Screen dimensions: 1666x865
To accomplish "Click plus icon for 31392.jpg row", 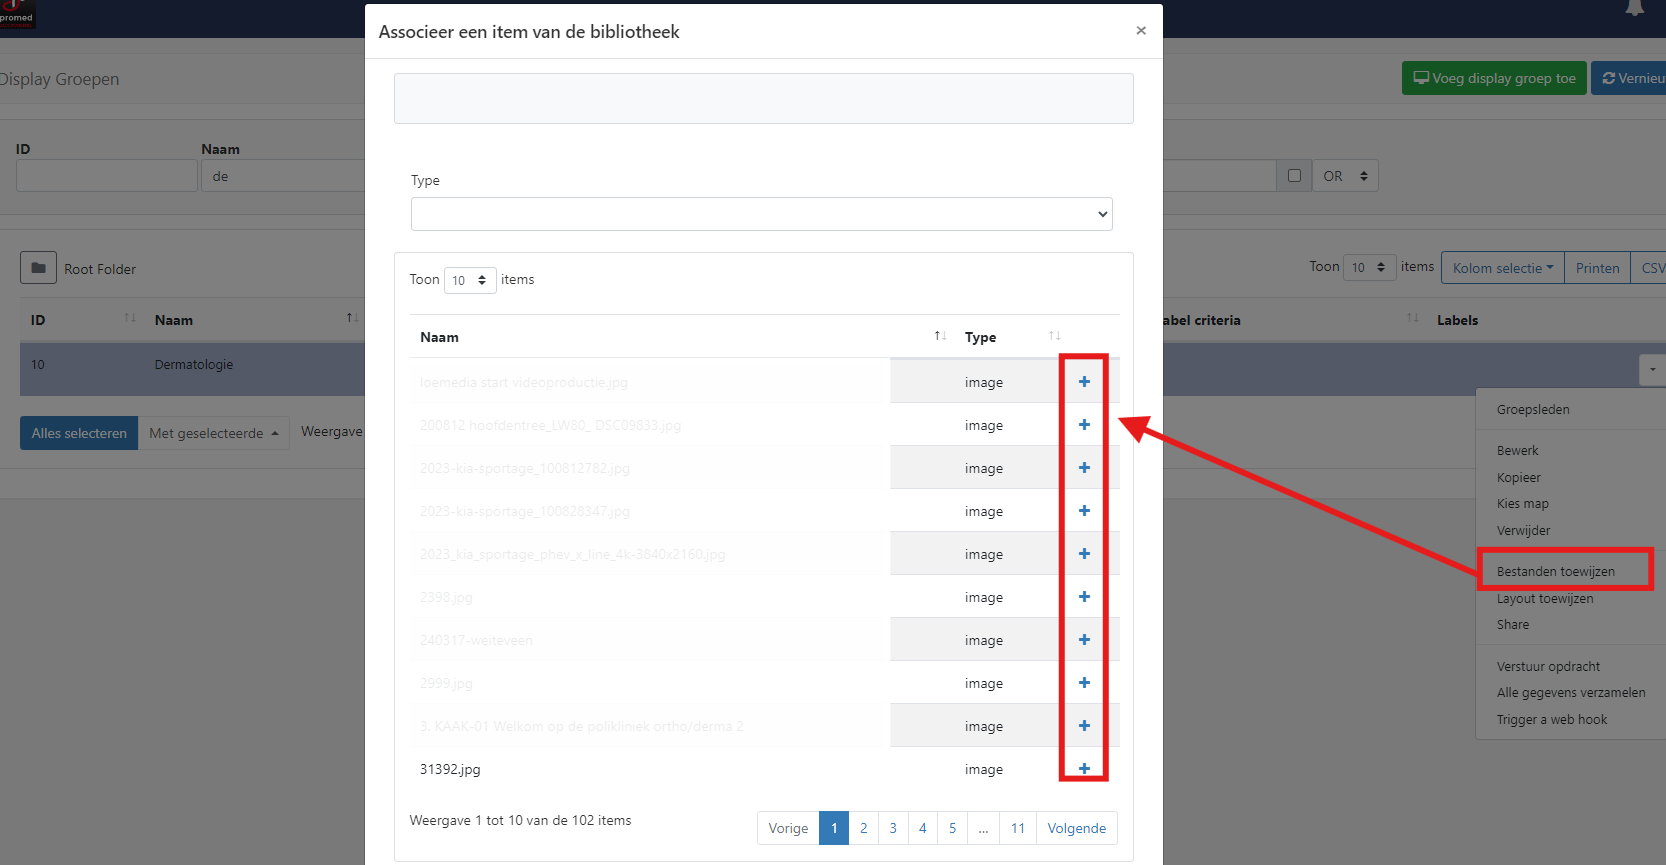I will pyautogui.click(x=1084, y=768).
